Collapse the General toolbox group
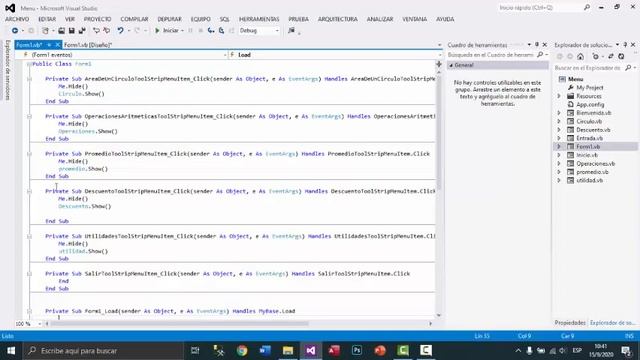The width and height of the screenshot is (640, 360). click(x=451, y=65)
